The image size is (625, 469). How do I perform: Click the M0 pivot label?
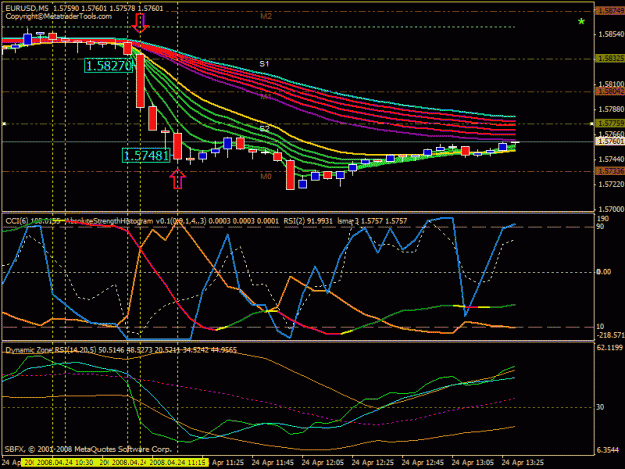(x=266, y=176)
